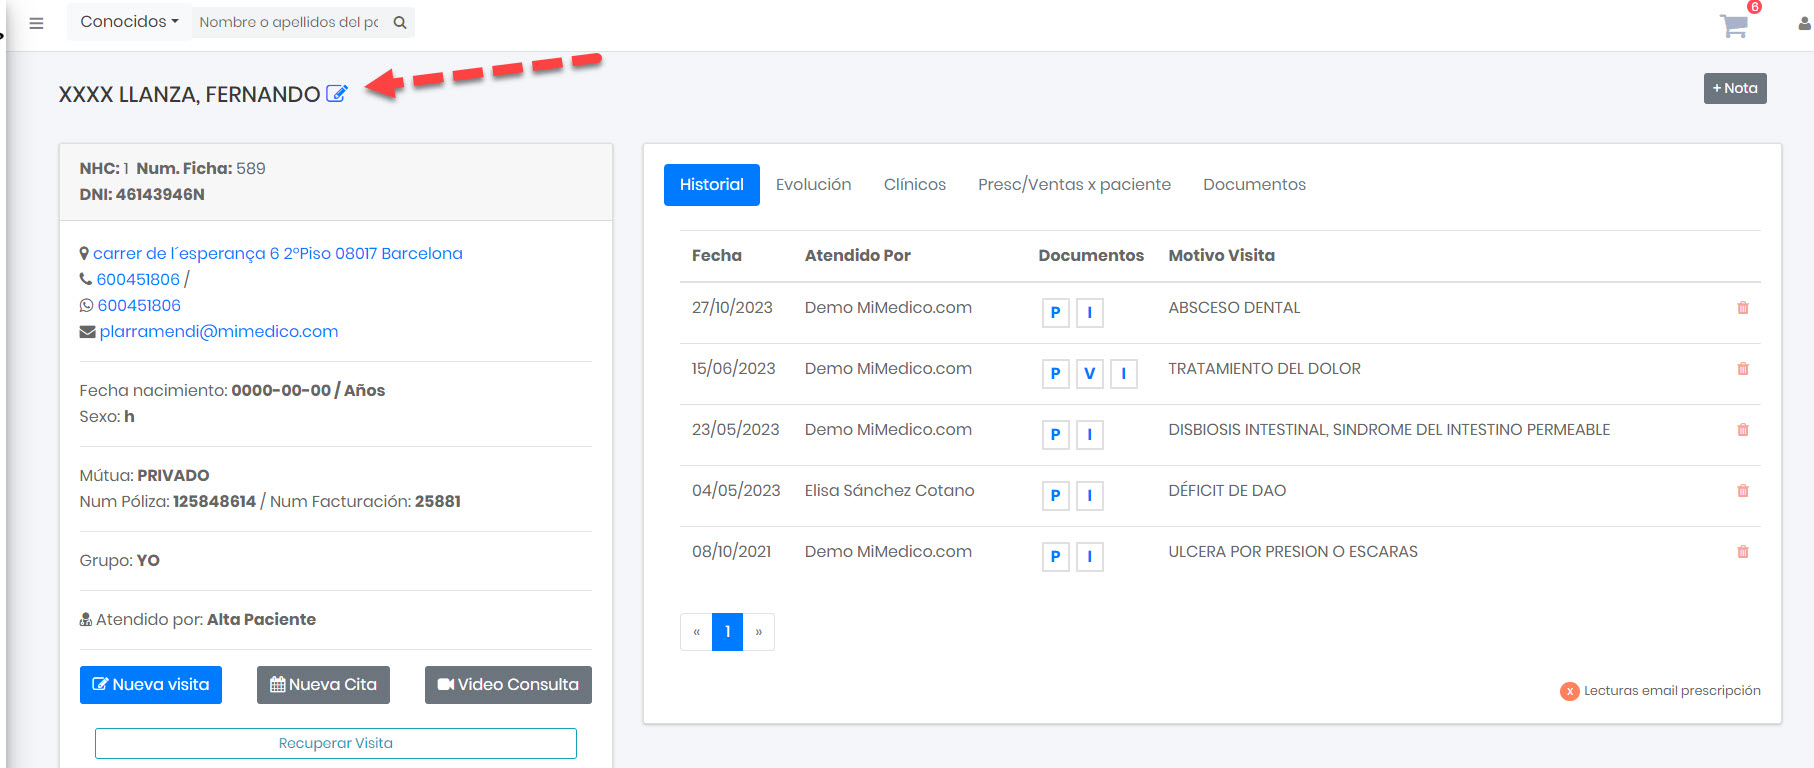This screenshot has height=768, width=1814.
Task: Select the Presc/Ventas x paciente tab
Action: coord(1074,185)
